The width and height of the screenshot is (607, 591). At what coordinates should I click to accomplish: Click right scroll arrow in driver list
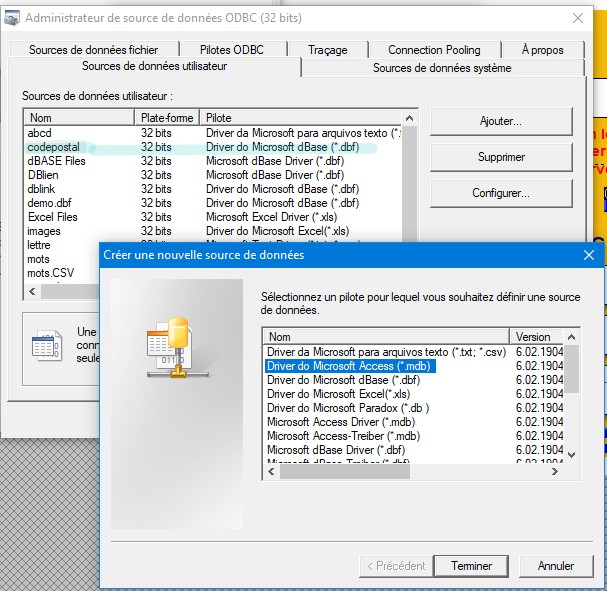click(555, 471)
